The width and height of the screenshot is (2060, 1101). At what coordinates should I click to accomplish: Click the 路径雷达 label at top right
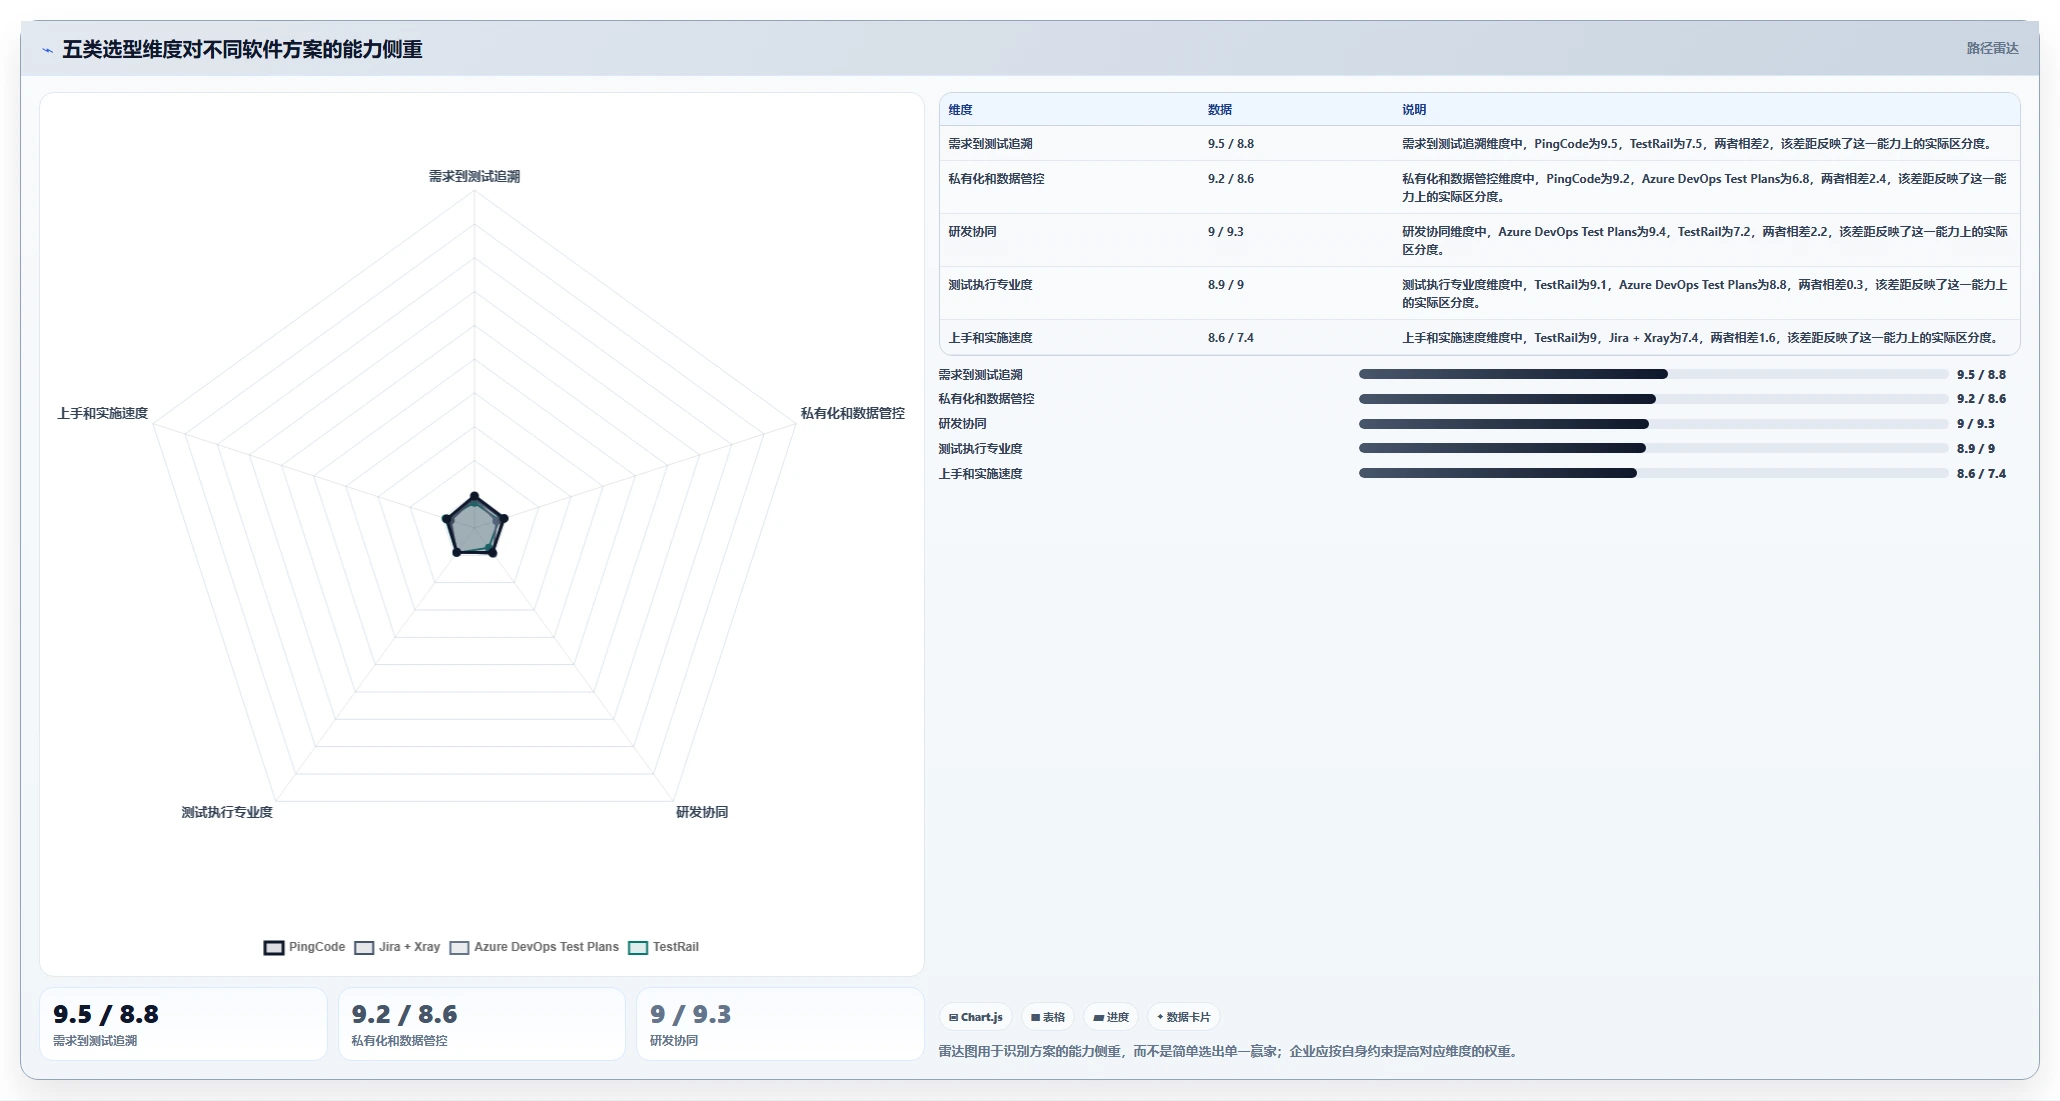coord(1992,48)
